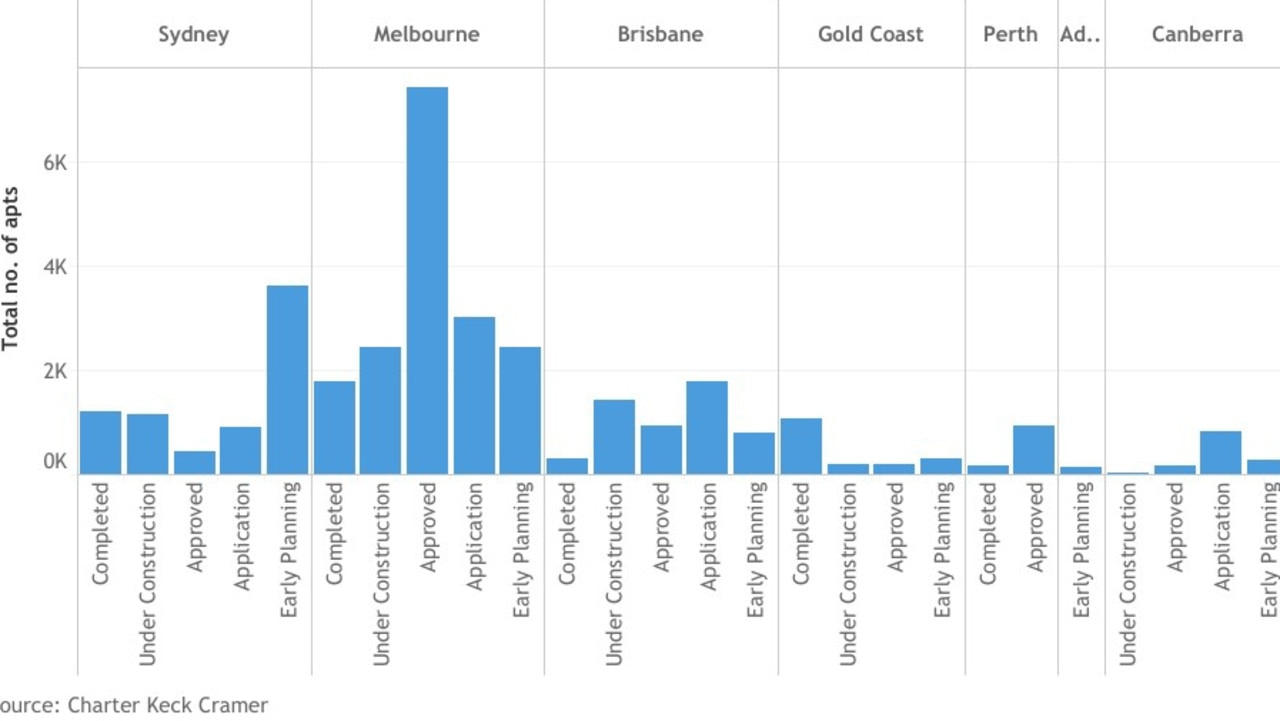1280x721 pixels.
Task: Select the Melbourne Application bar
Action: coord(474,396)
